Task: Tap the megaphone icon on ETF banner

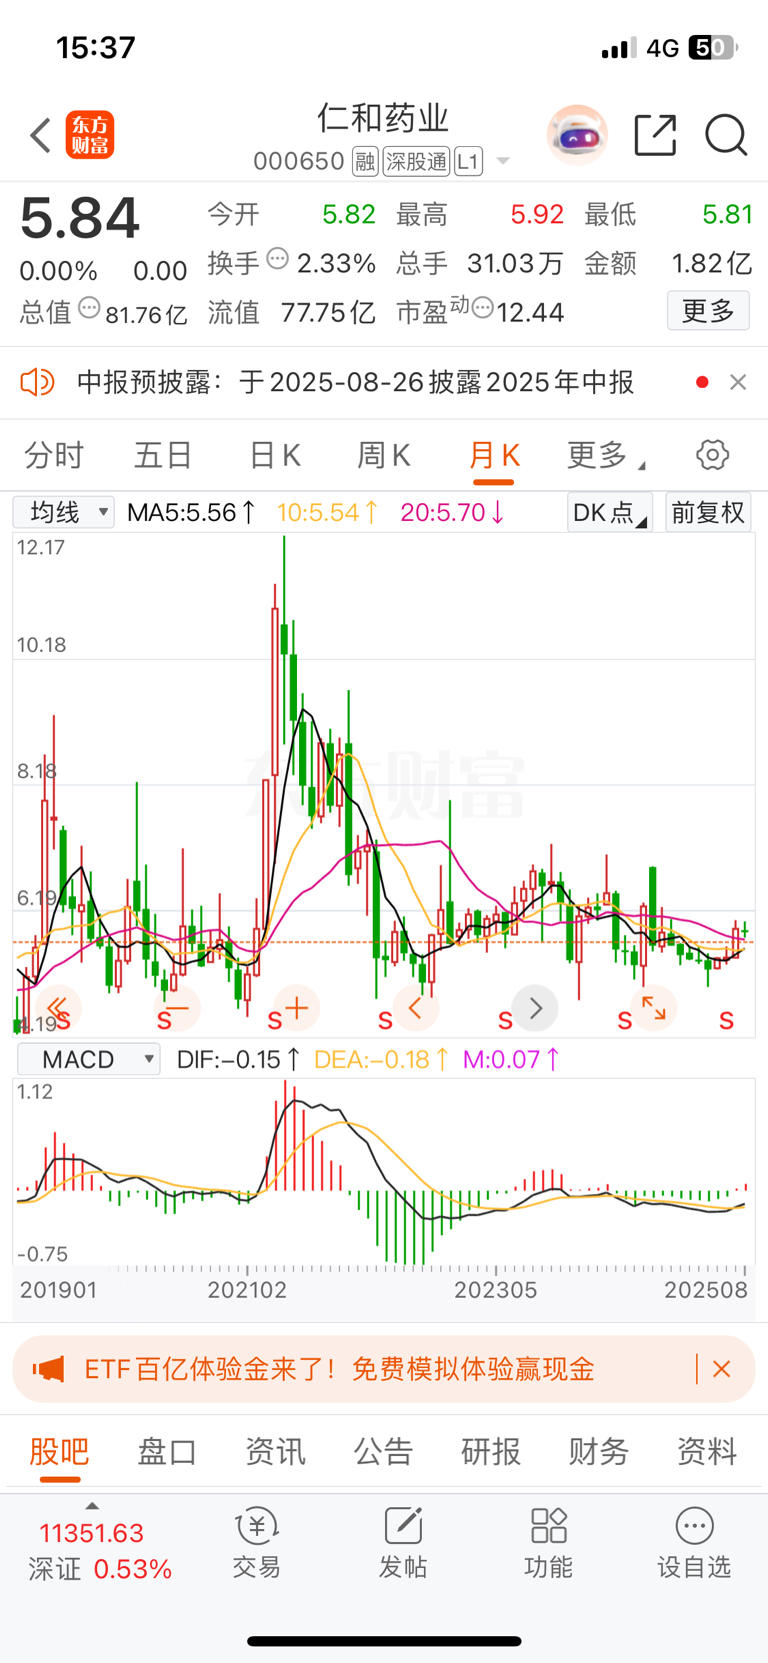Action: tap(48, 1369)
